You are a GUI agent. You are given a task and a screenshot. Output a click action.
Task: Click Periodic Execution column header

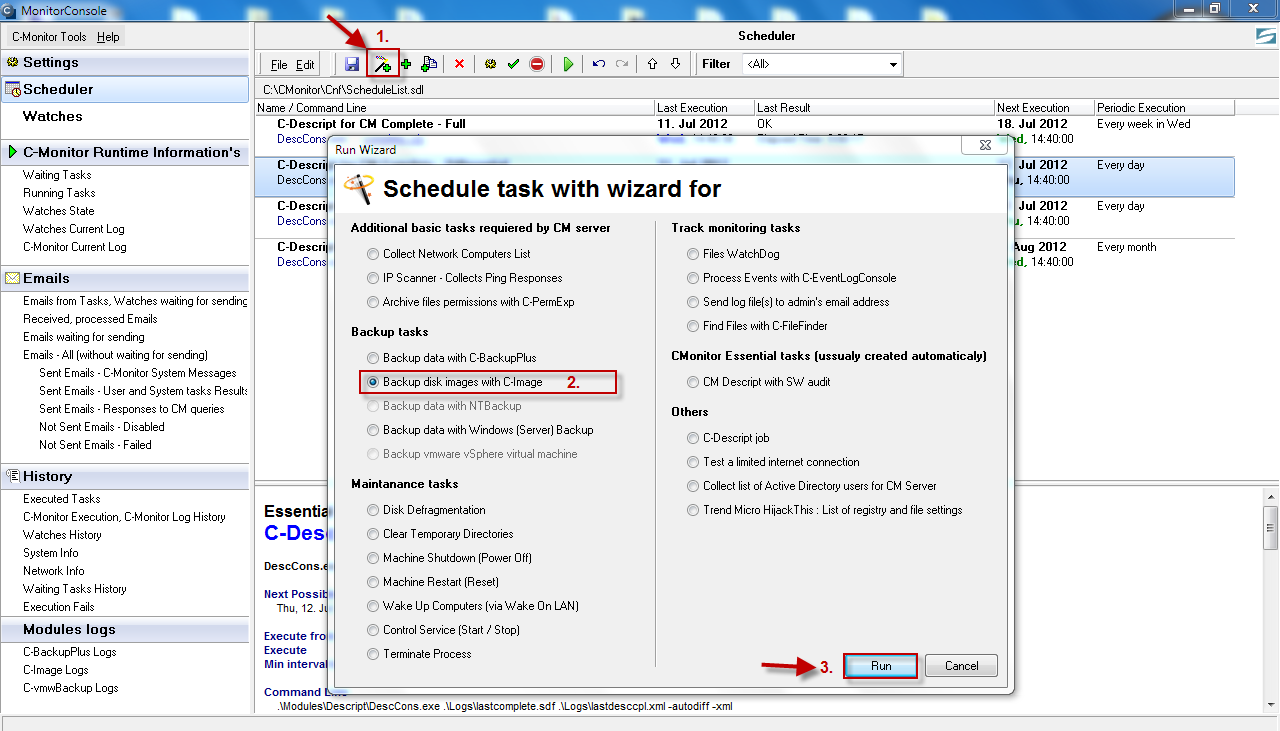tap(1164, 108)
